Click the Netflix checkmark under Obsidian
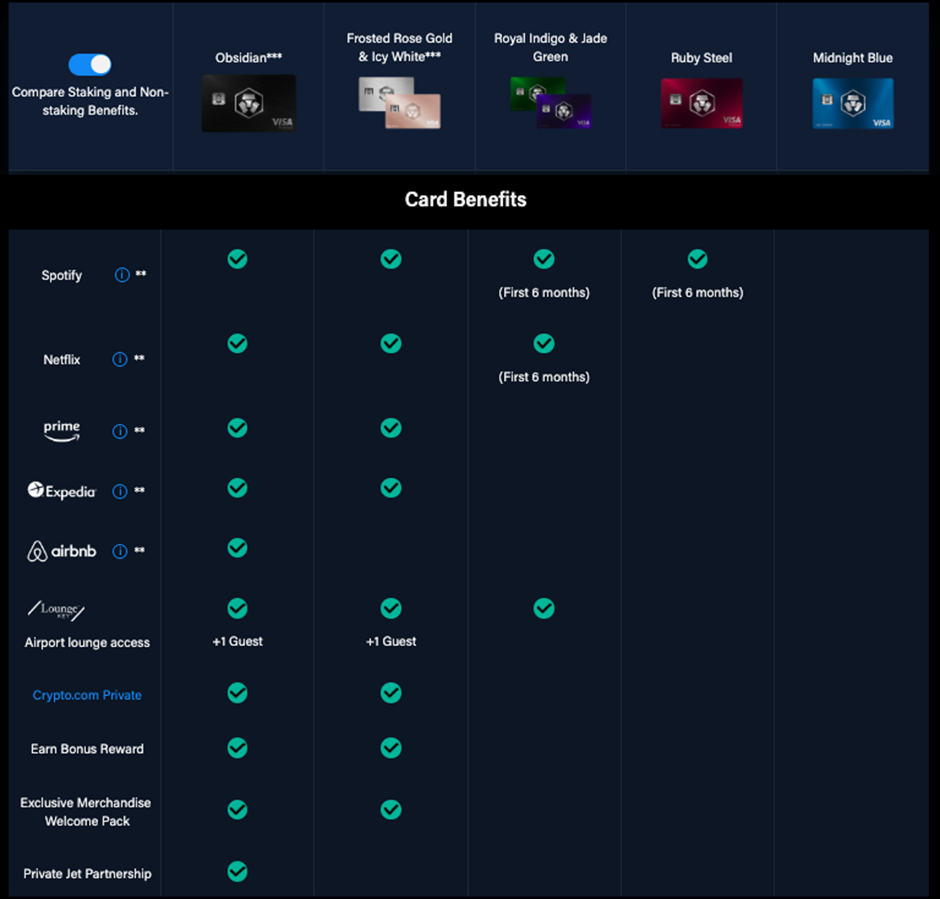Screen dimensions: 940x899 coord(237,343)
